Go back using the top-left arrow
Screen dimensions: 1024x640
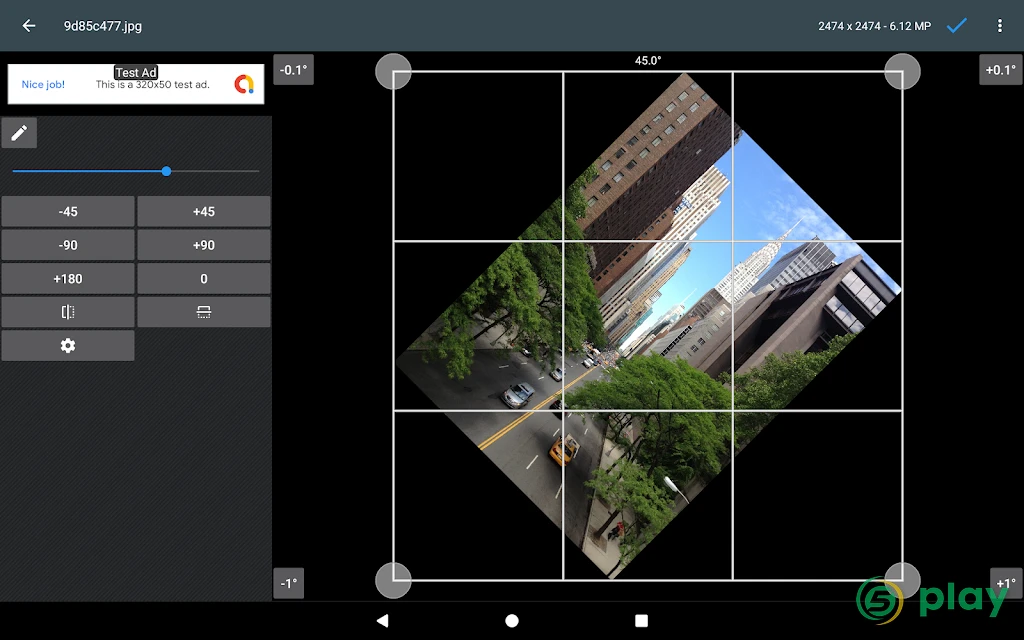click(x=29, y=25)
